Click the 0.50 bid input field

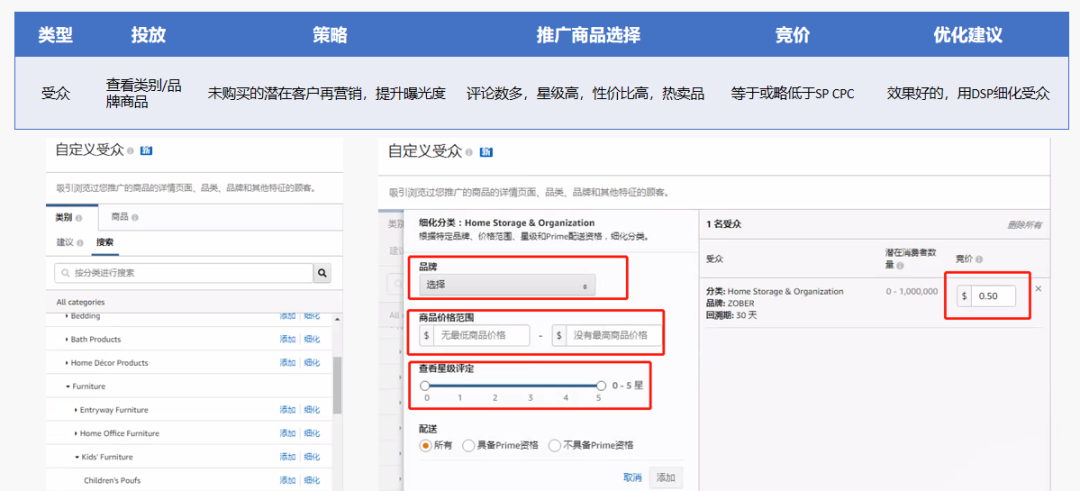994,296
